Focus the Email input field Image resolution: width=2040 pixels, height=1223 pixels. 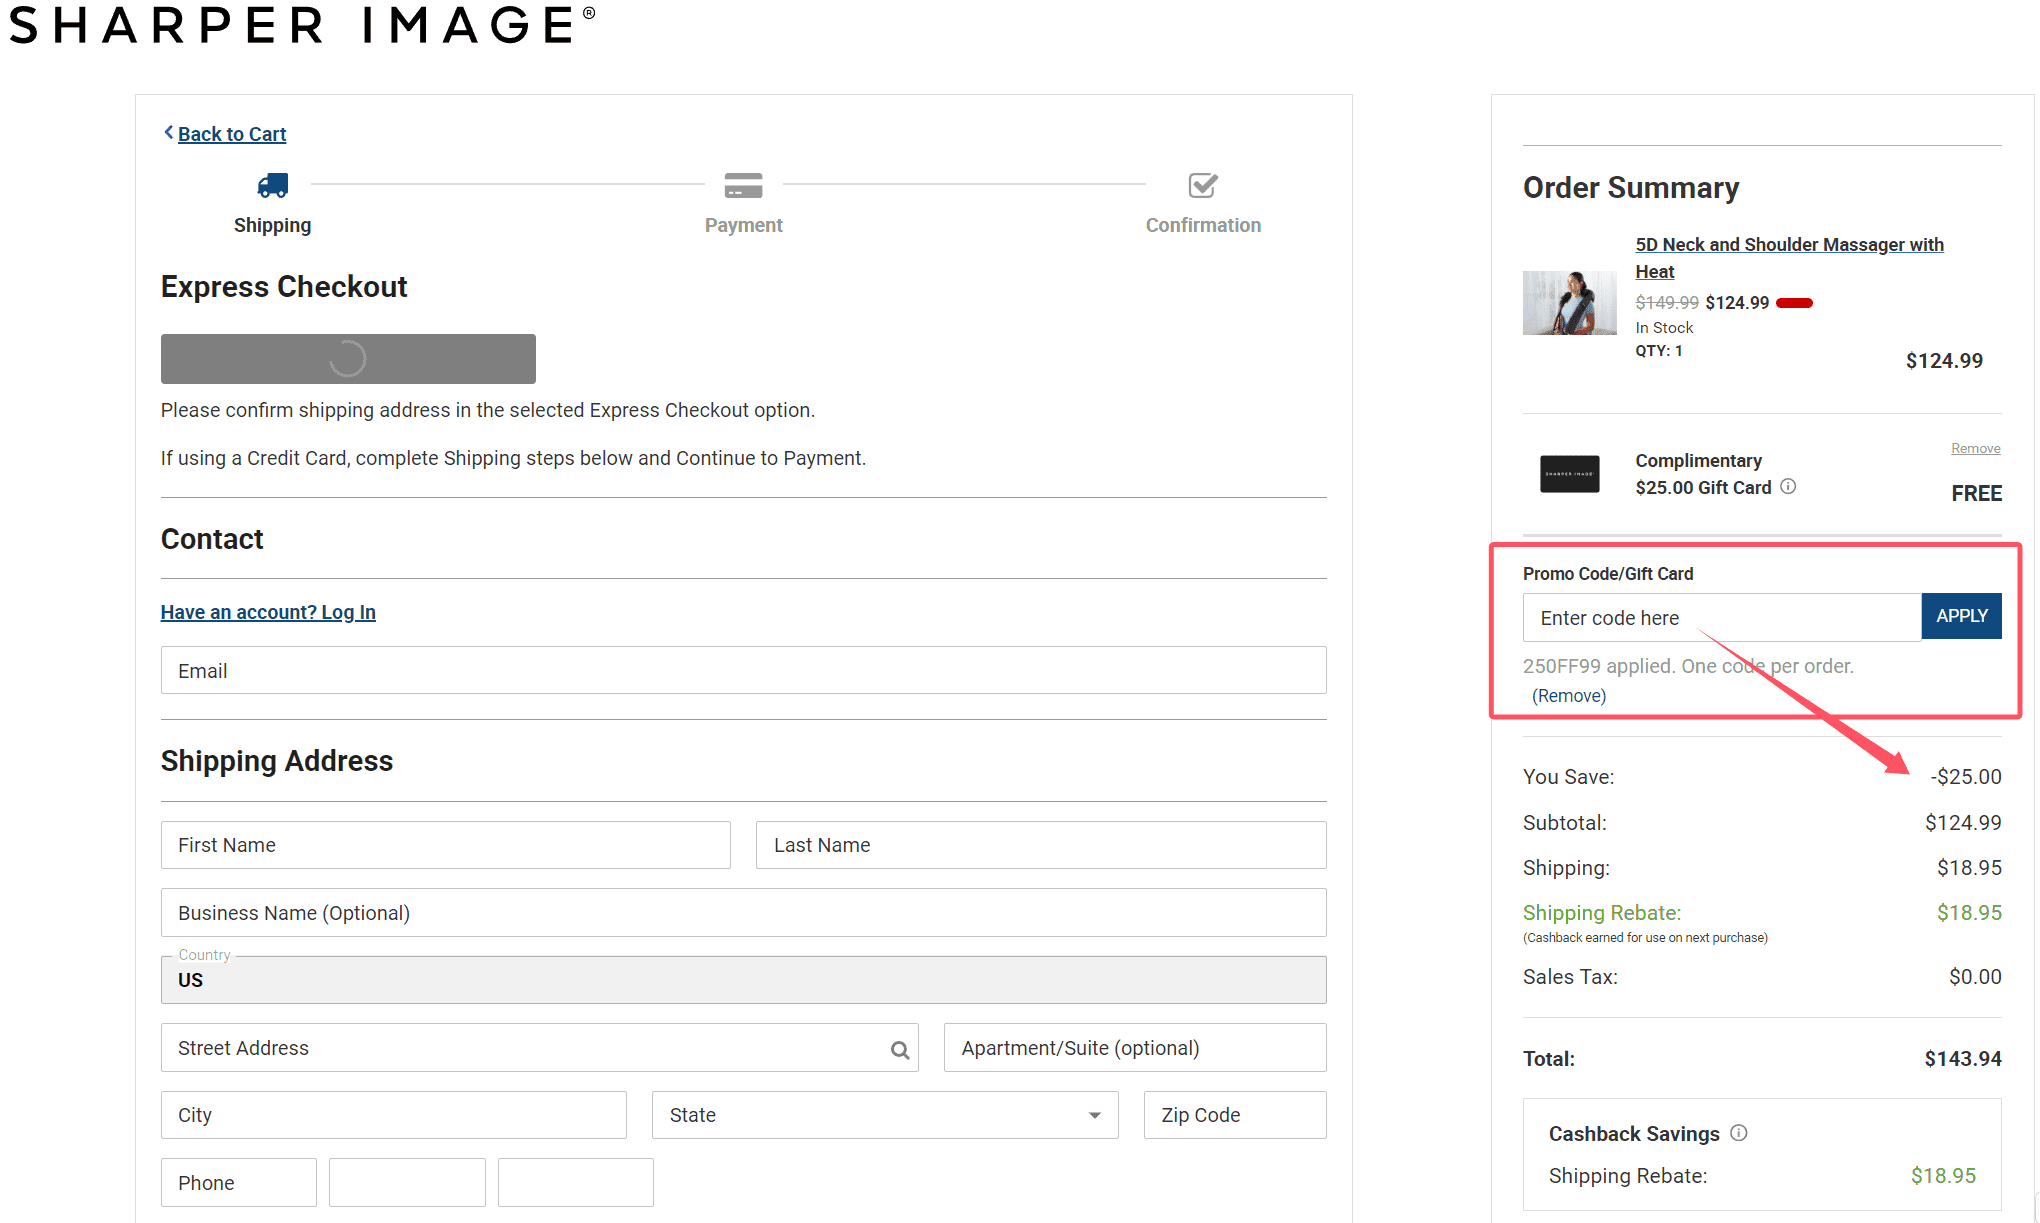743,670
